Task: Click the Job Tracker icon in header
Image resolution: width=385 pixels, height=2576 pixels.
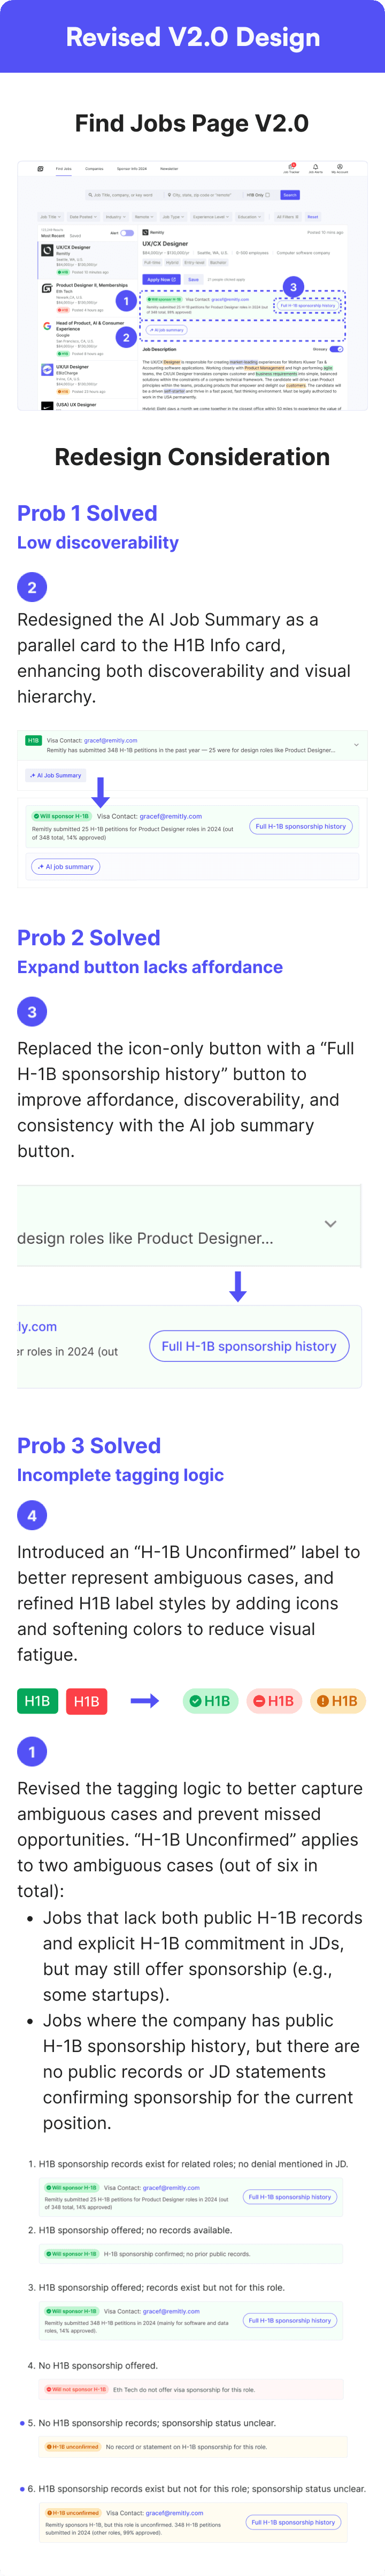Action: [291, 167]
